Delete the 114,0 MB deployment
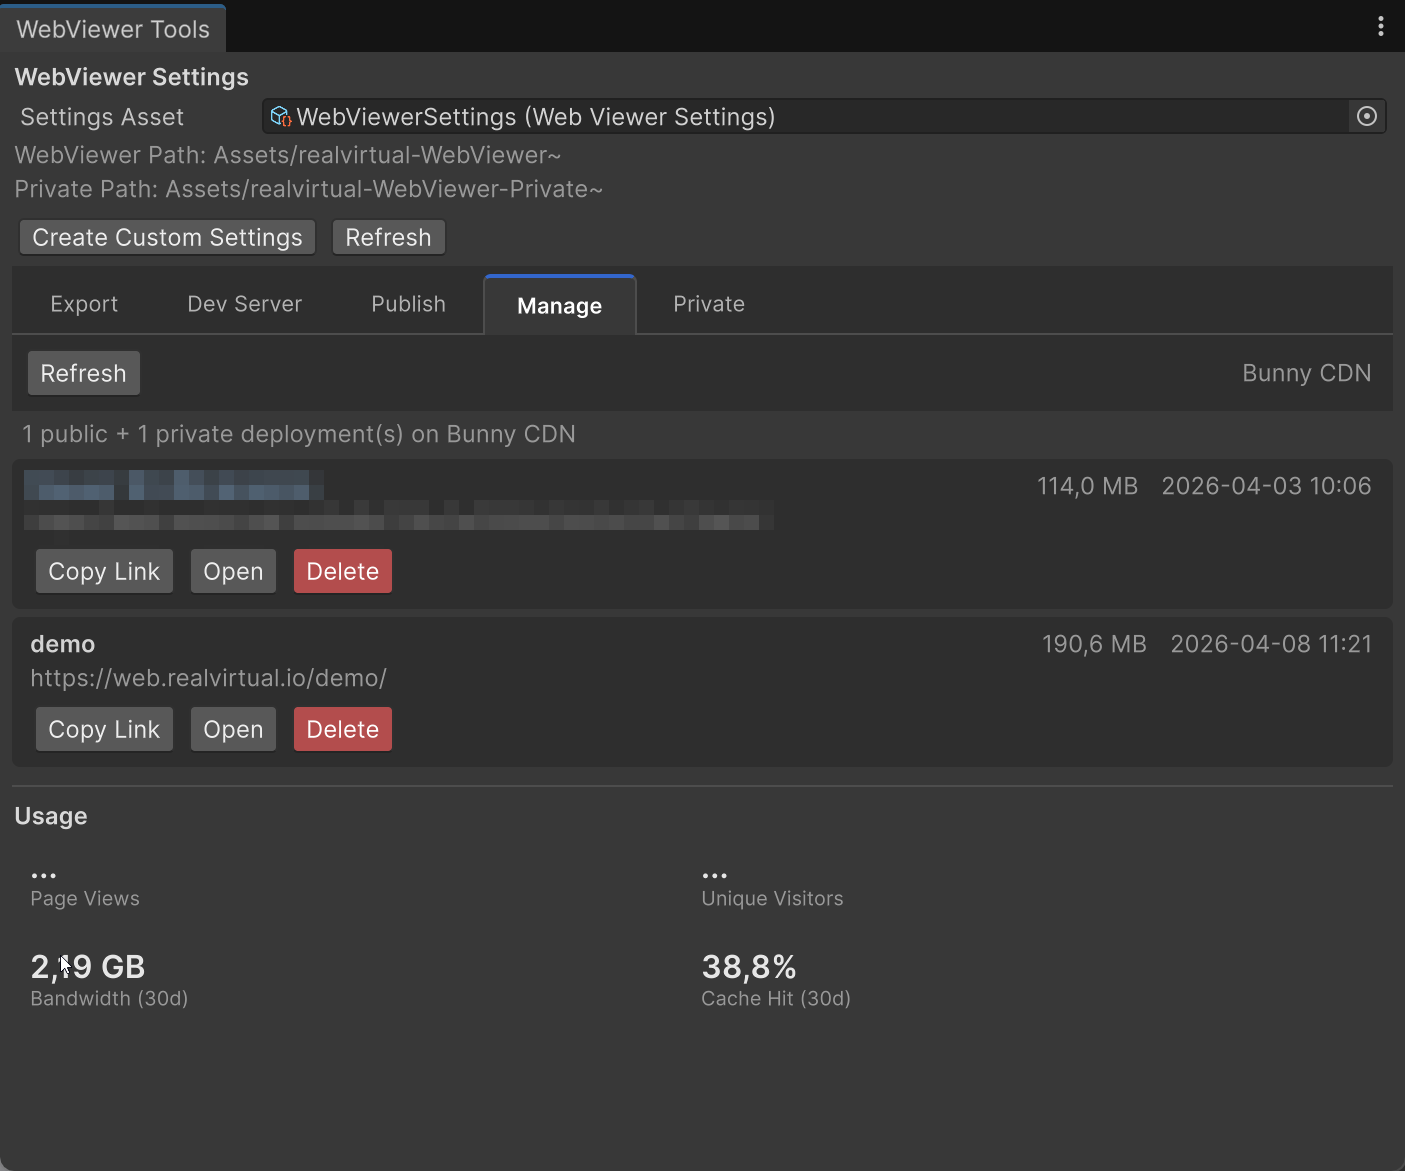The width and height of the screenshot is (1405, 1171). pos(342,571)
